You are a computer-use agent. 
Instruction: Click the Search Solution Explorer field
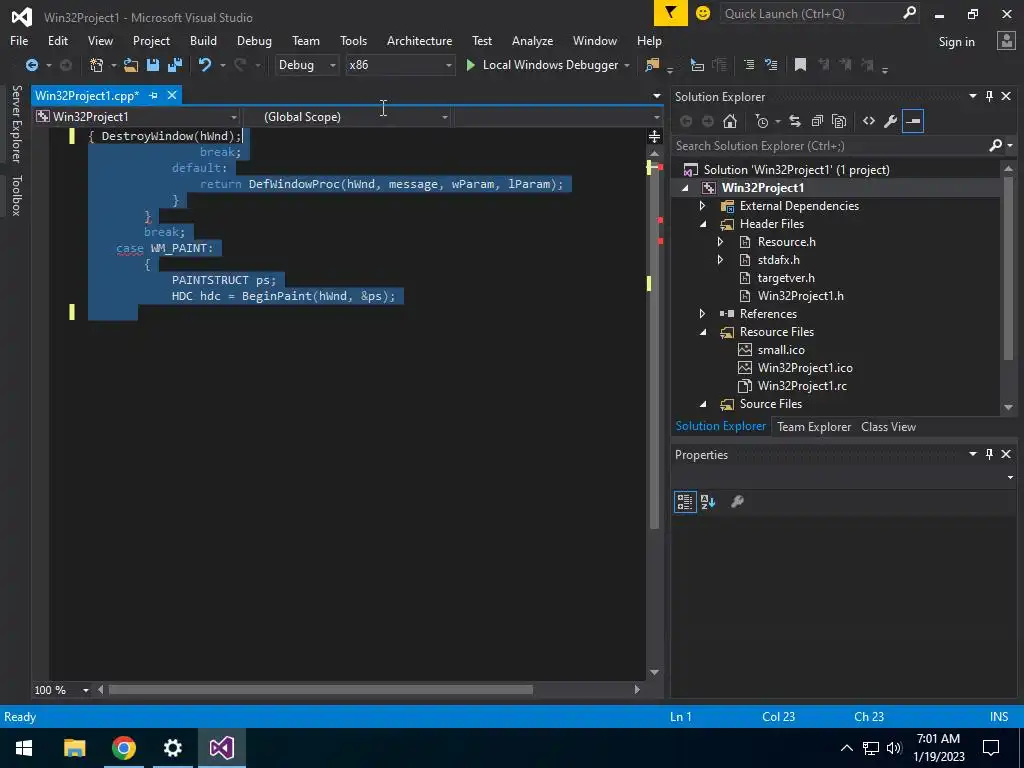point(842,146)
